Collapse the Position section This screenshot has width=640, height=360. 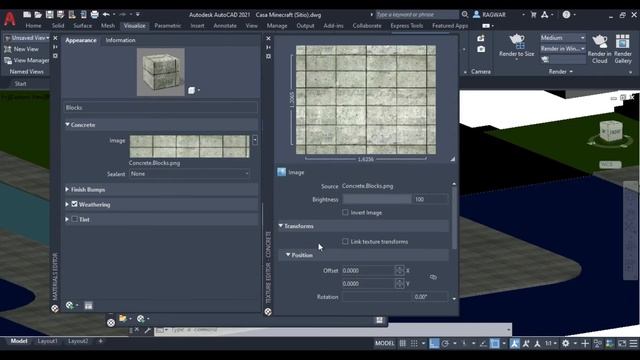[x=288, y=255]
